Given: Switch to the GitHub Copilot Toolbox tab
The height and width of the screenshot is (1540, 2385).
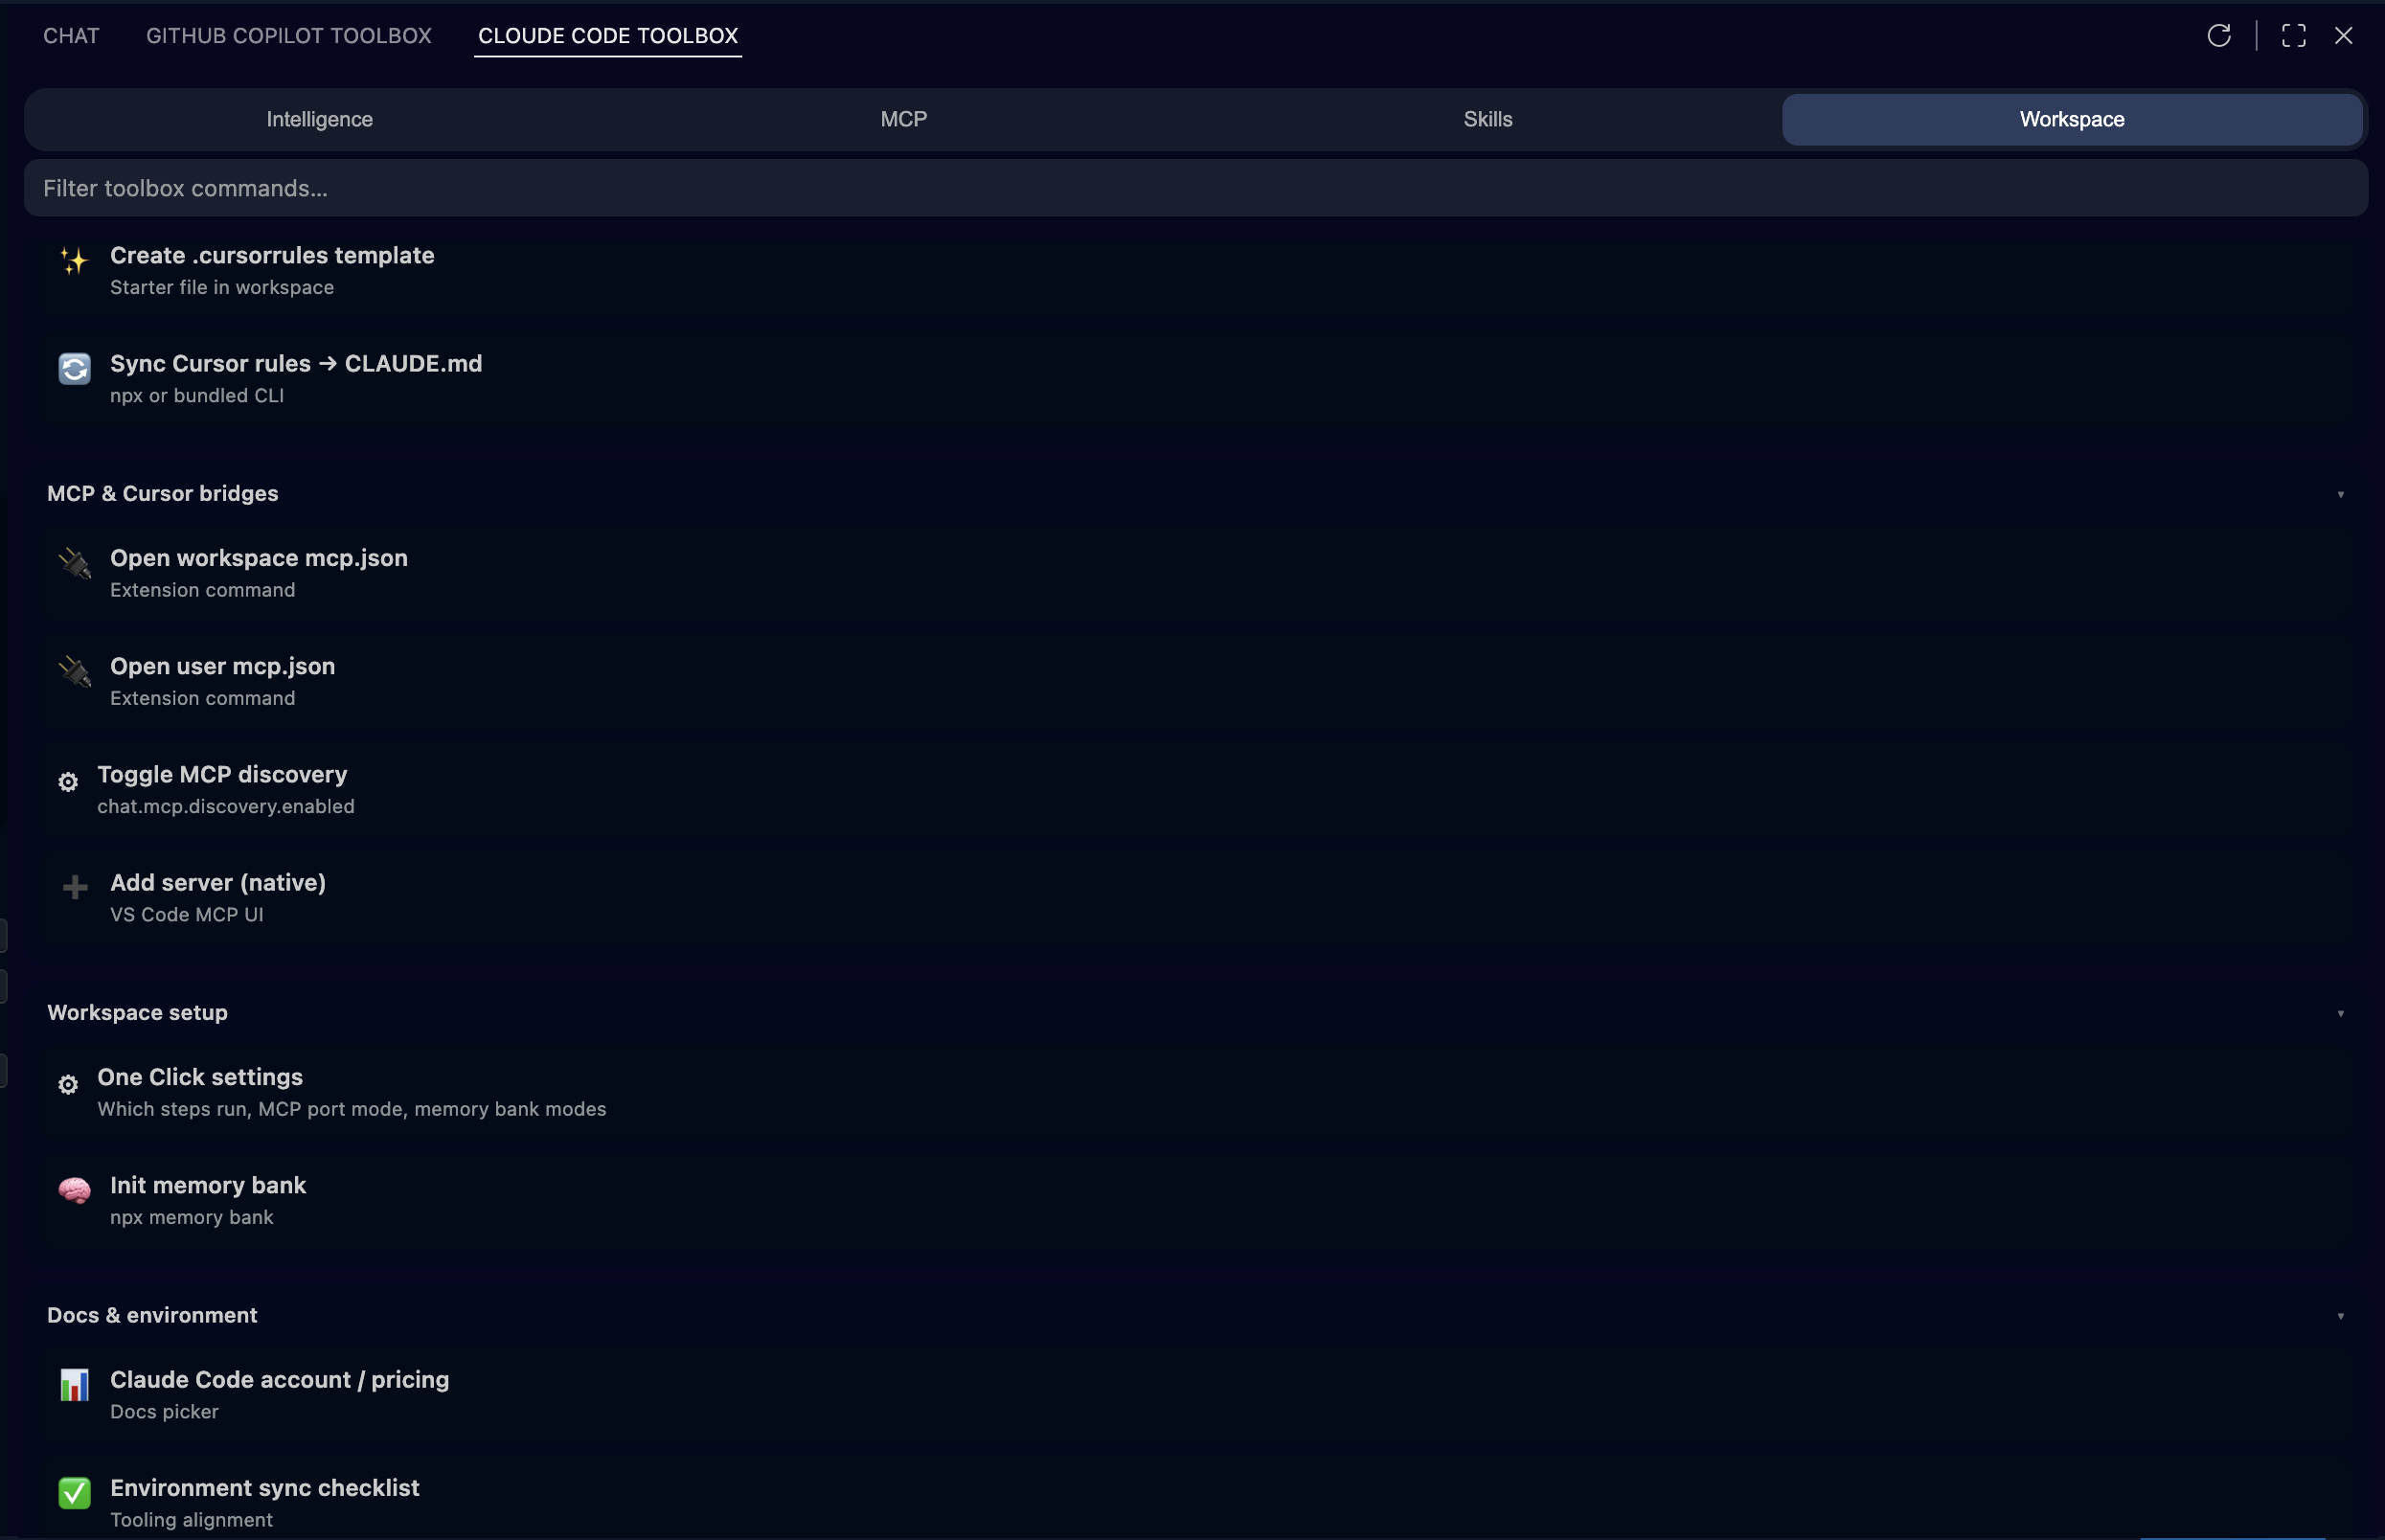Looking at the screenshot, I should click(x=289, y=35).
